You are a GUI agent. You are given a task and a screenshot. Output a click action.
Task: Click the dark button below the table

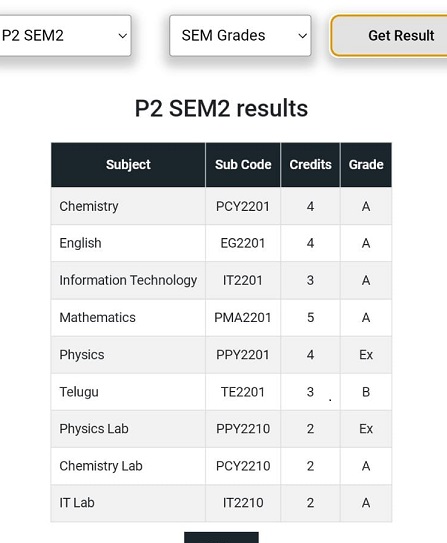(x=221, y=537)
